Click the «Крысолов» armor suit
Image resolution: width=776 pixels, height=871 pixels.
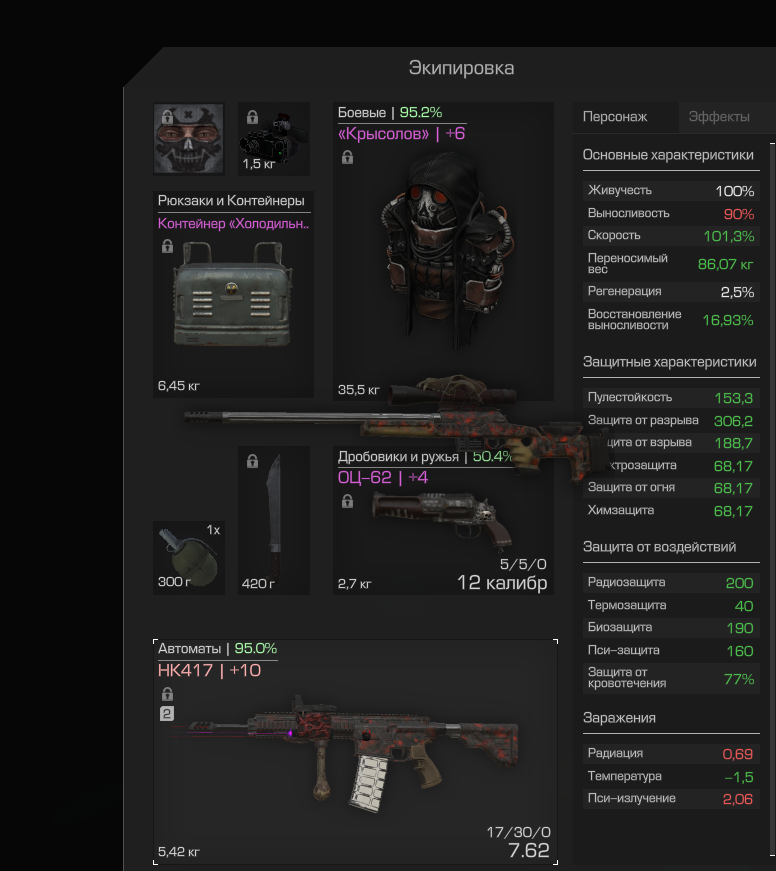point(443,251)
